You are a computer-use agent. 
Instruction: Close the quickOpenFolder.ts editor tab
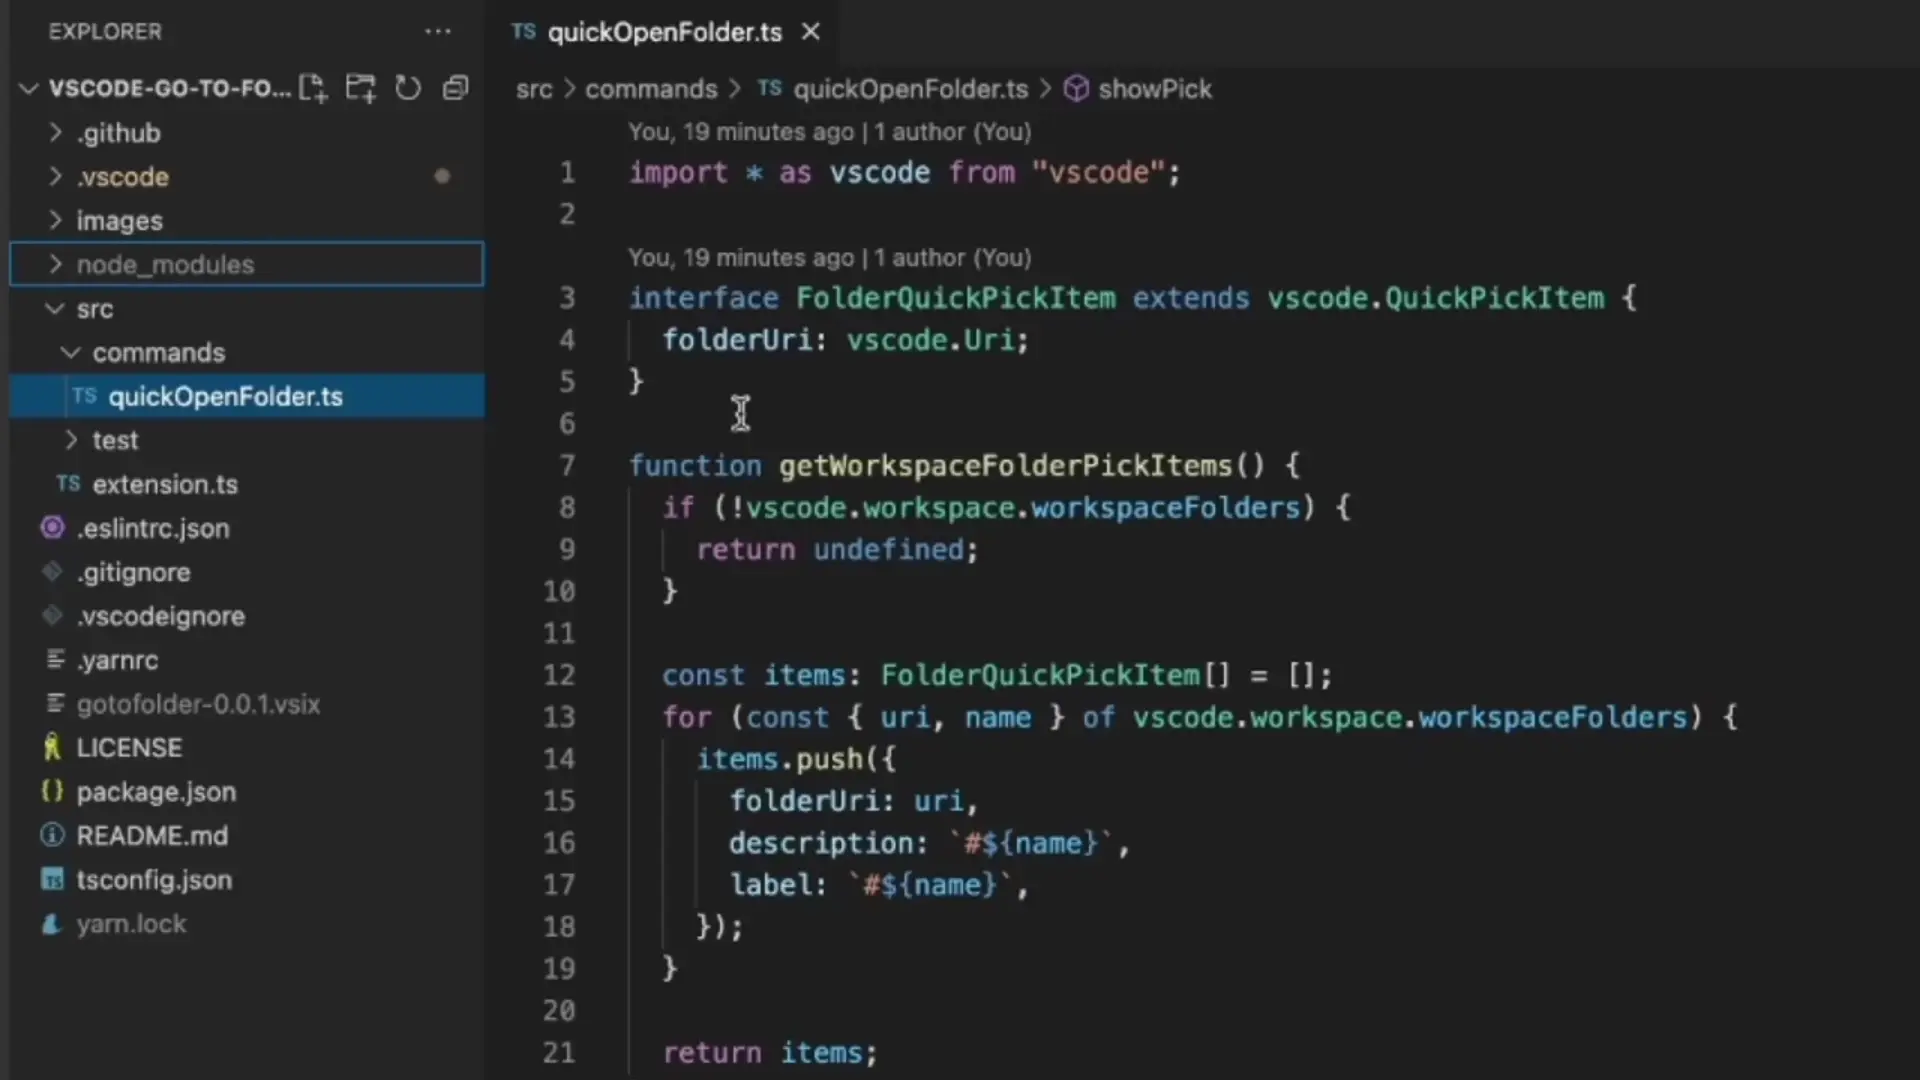tap(811, 32)
